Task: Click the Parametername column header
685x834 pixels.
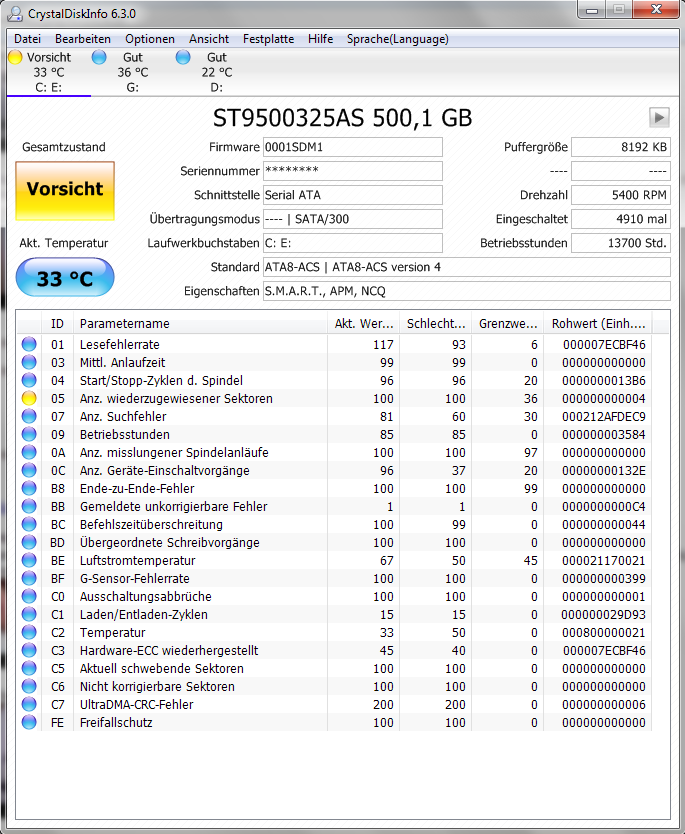Action: point(200,323)
